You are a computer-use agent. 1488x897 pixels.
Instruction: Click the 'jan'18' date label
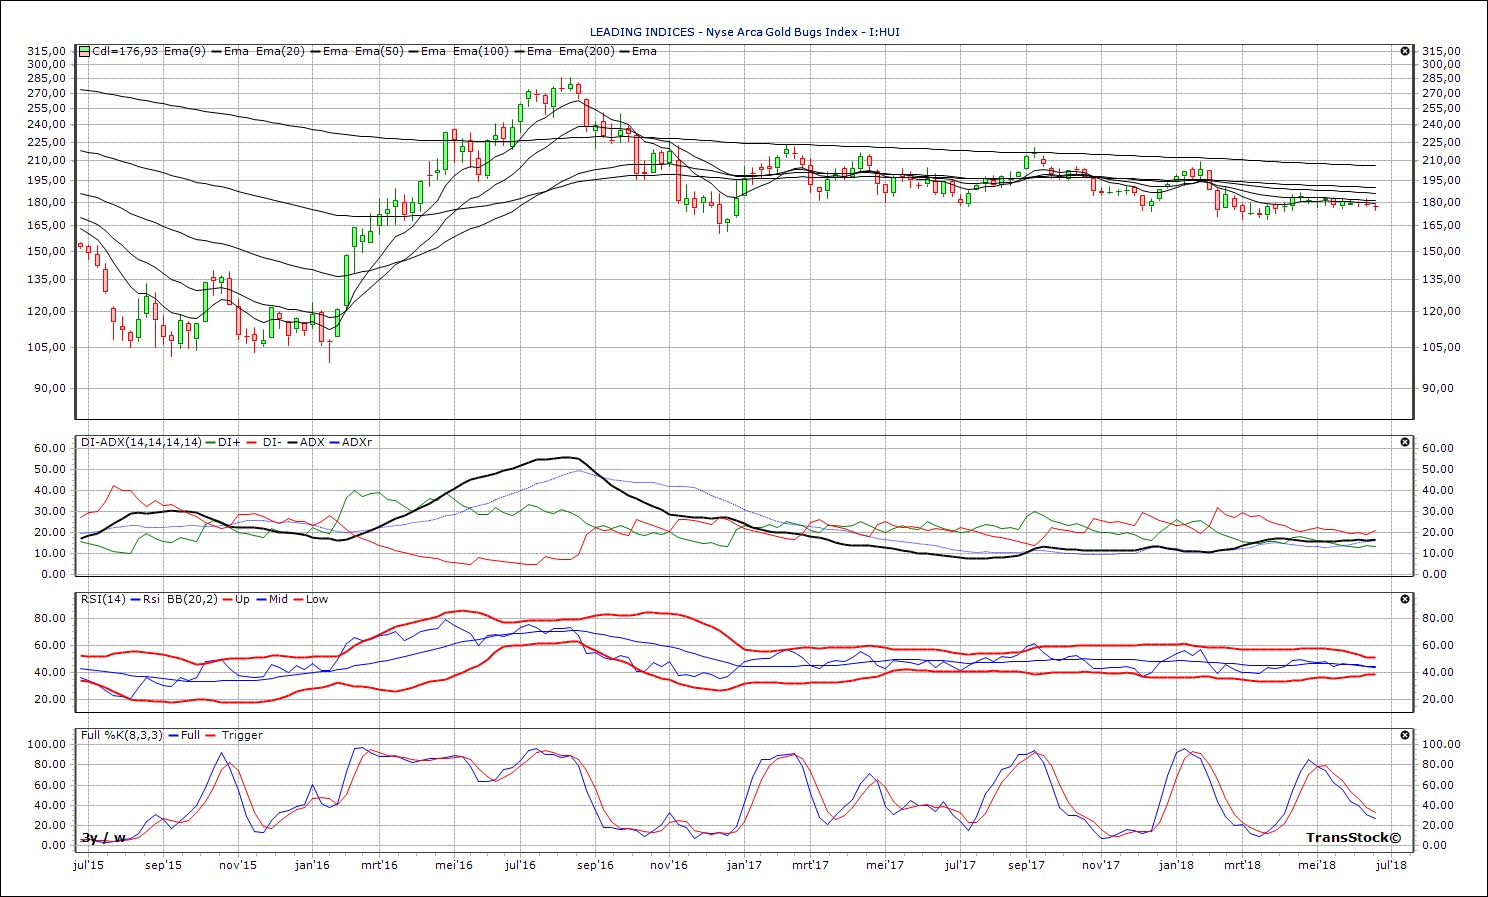1176,865
